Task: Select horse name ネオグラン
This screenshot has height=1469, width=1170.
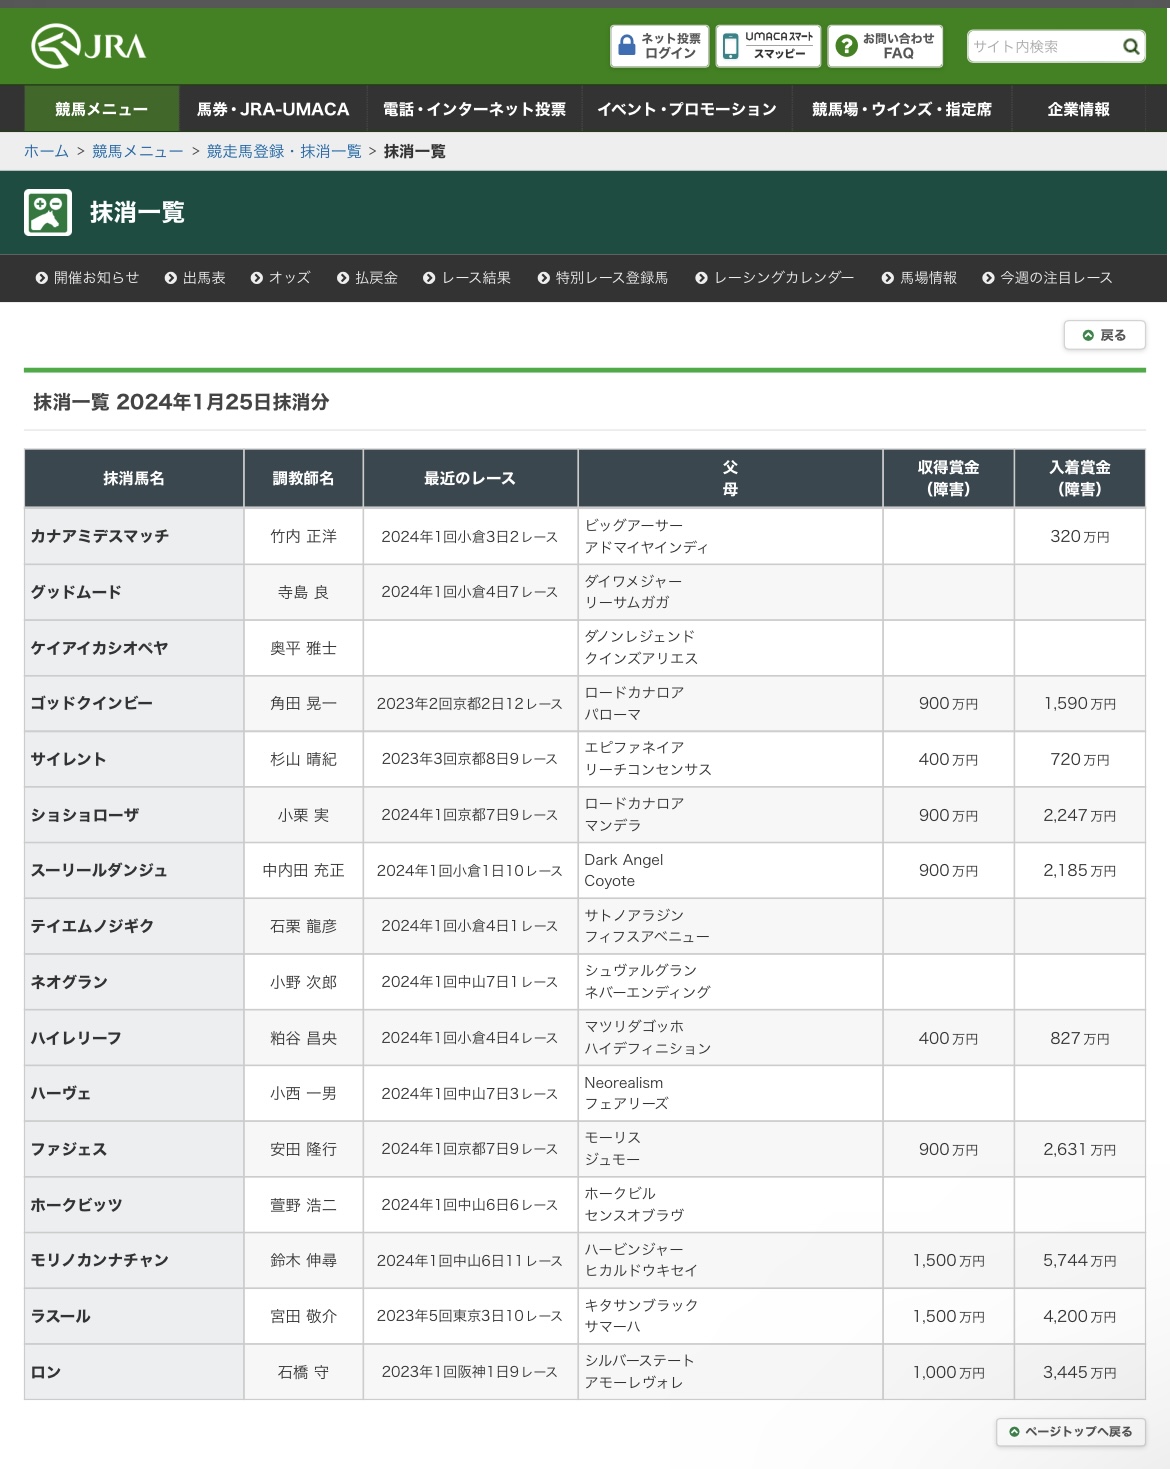Action: 69,982
